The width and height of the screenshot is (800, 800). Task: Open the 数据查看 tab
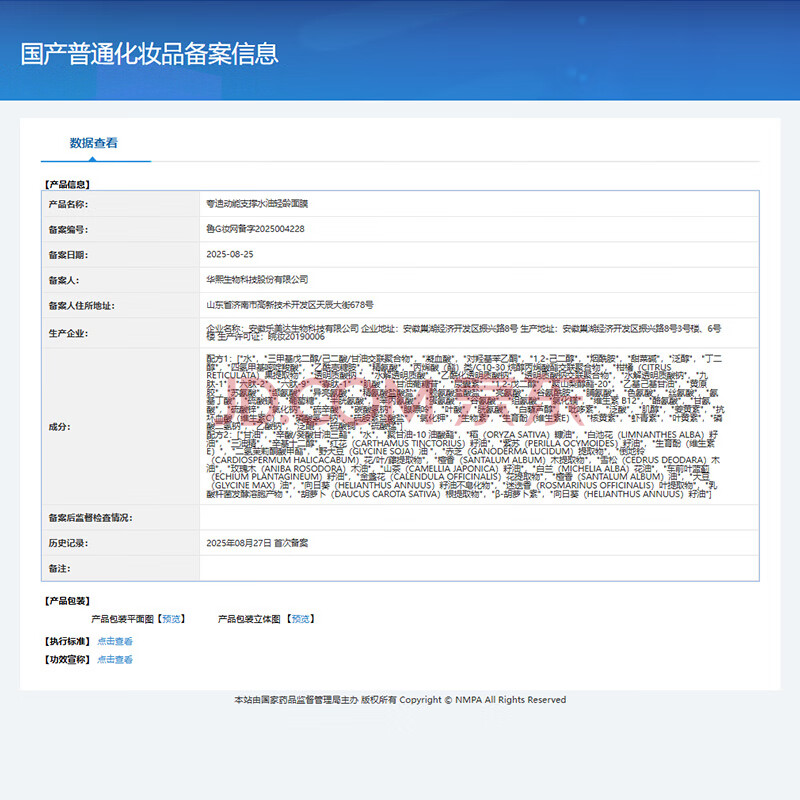(93, 143)
